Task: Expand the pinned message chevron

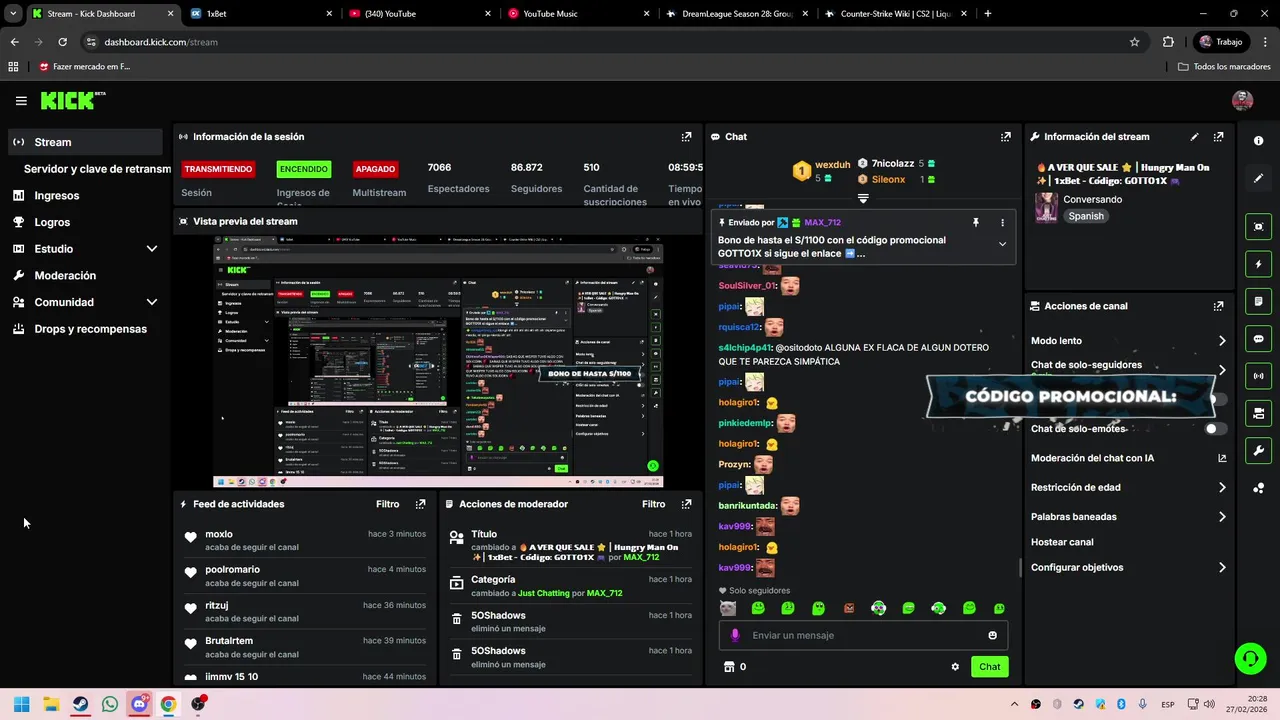Action: pyautogui.click(x=1002, y=244)
